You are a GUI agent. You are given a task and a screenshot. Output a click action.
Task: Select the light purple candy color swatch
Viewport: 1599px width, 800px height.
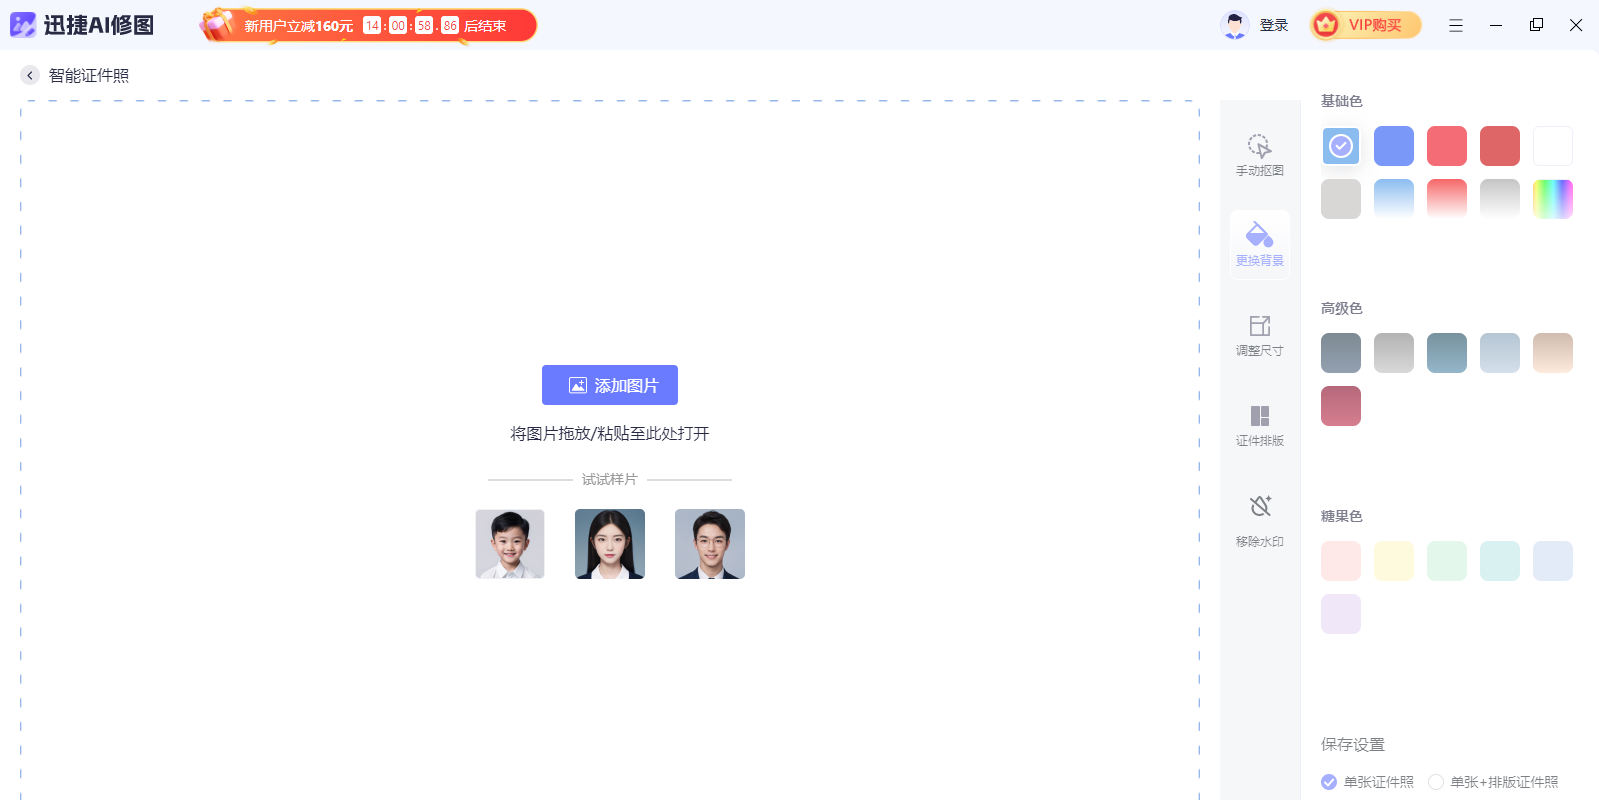tap(1340, 614)
